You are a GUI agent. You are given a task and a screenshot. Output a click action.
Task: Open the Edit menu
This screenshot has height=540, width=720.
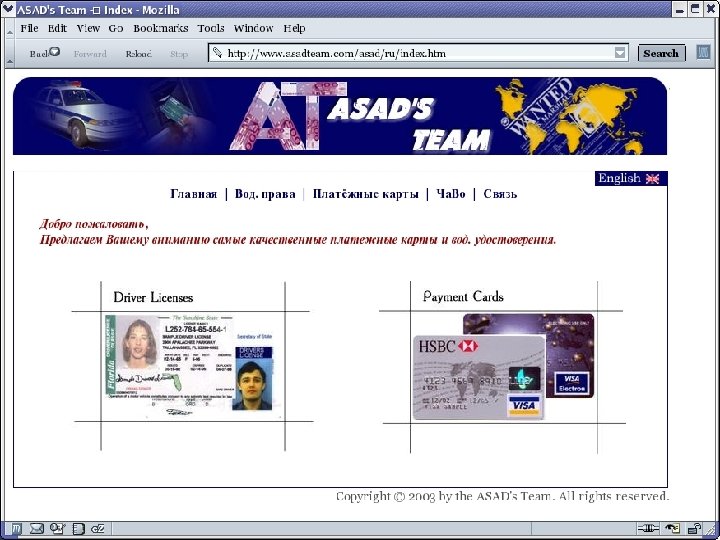[57, 28]
